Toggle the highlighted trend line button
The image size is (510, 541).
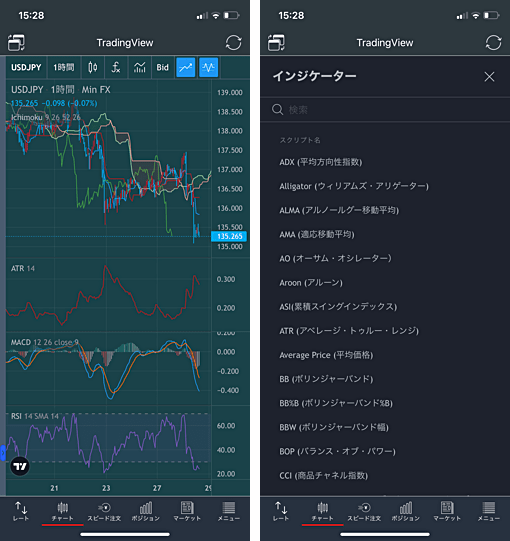[186, 67]
